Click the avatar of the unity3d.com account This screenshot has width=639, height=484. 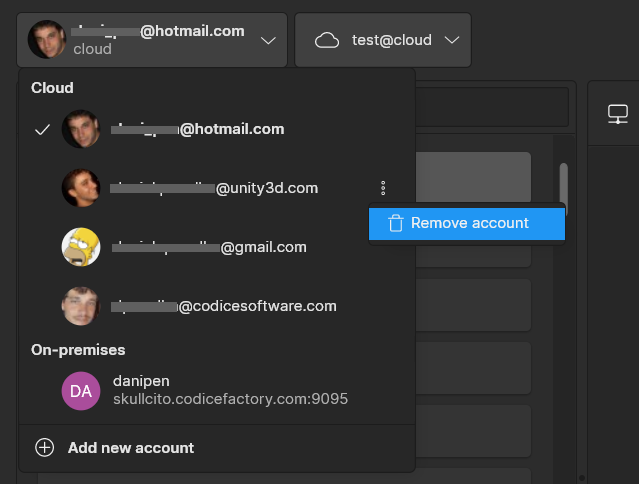81,188
